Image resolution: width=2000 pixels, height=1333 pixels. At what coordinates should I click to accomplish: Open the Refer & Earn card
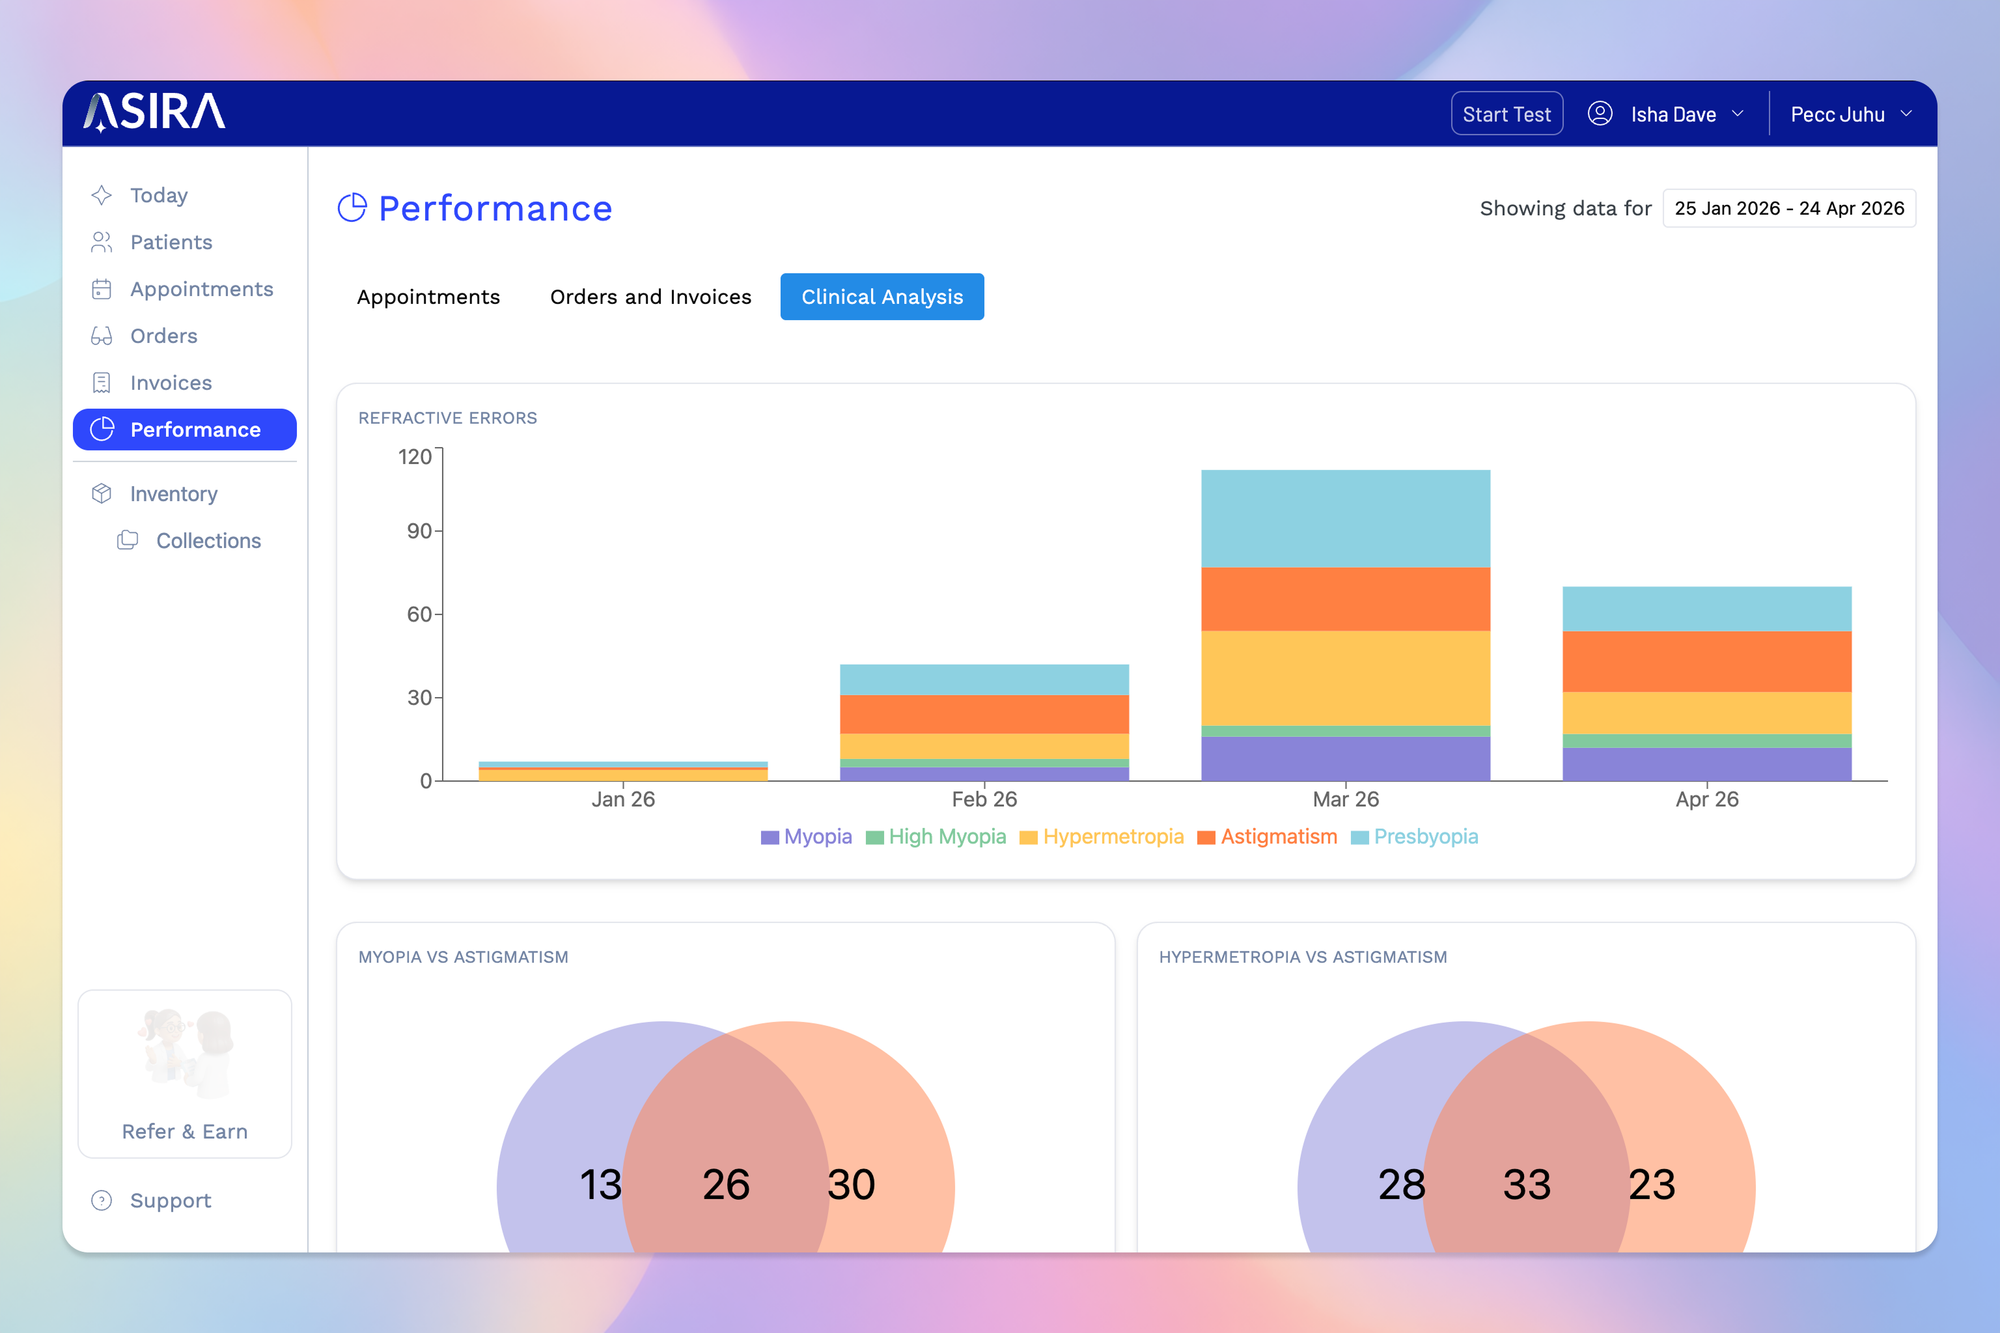(x=185, y=1074)
